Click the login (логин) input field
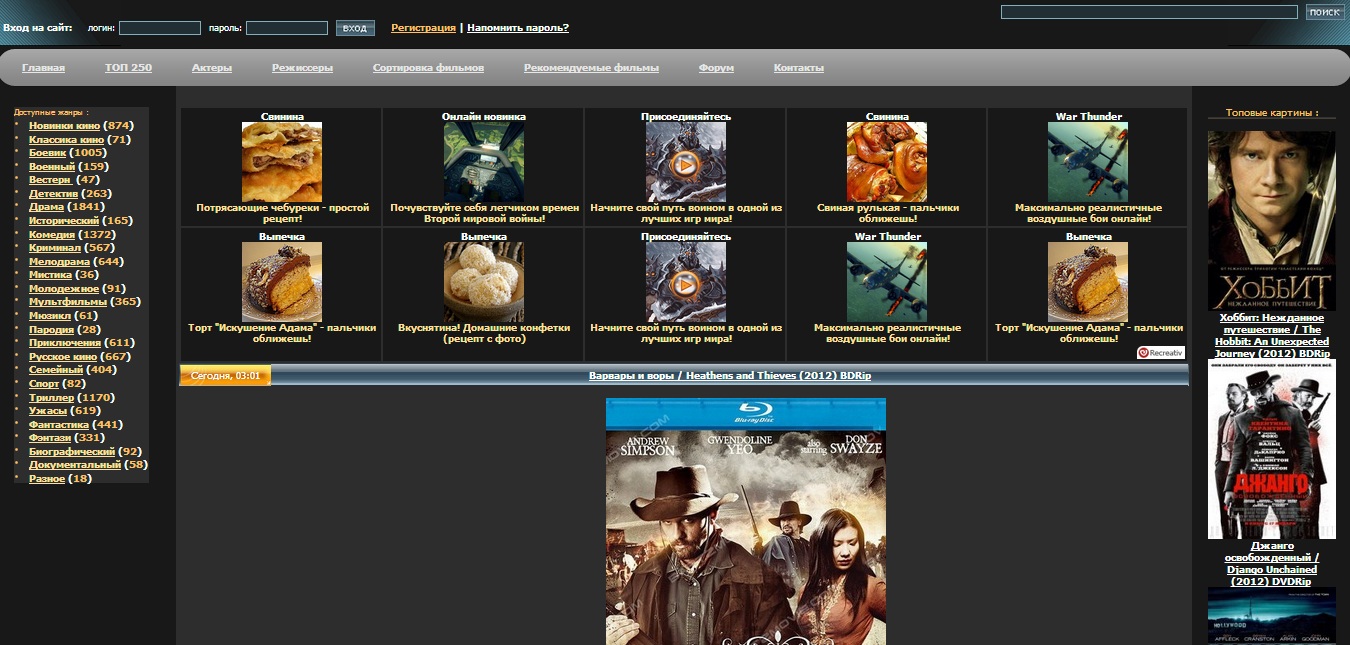1350x645 pixels. (x=160, y=28)
